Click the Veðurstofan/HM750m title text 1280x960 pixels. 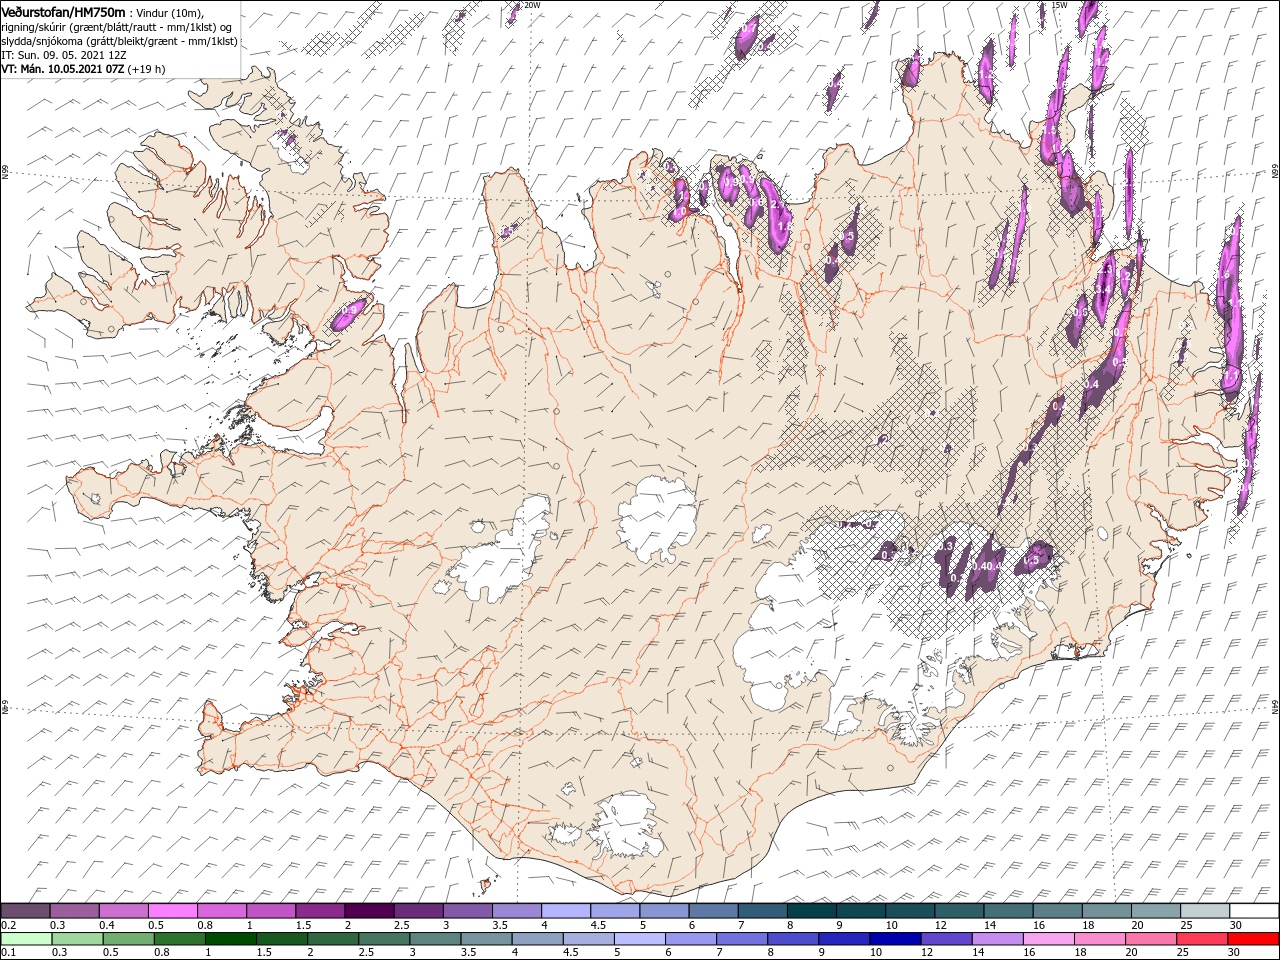click(x=63, y=12)
